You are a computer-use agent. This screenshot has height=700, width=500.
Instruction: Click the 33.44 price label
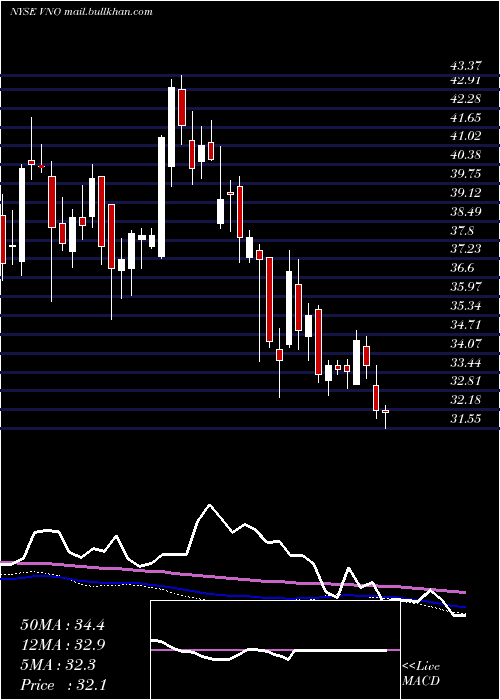click(466, 362)
